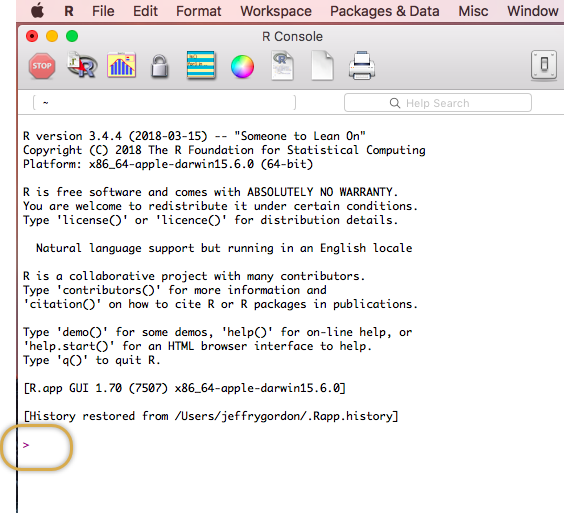Open the Workspace menu

(x=276, y=11)
